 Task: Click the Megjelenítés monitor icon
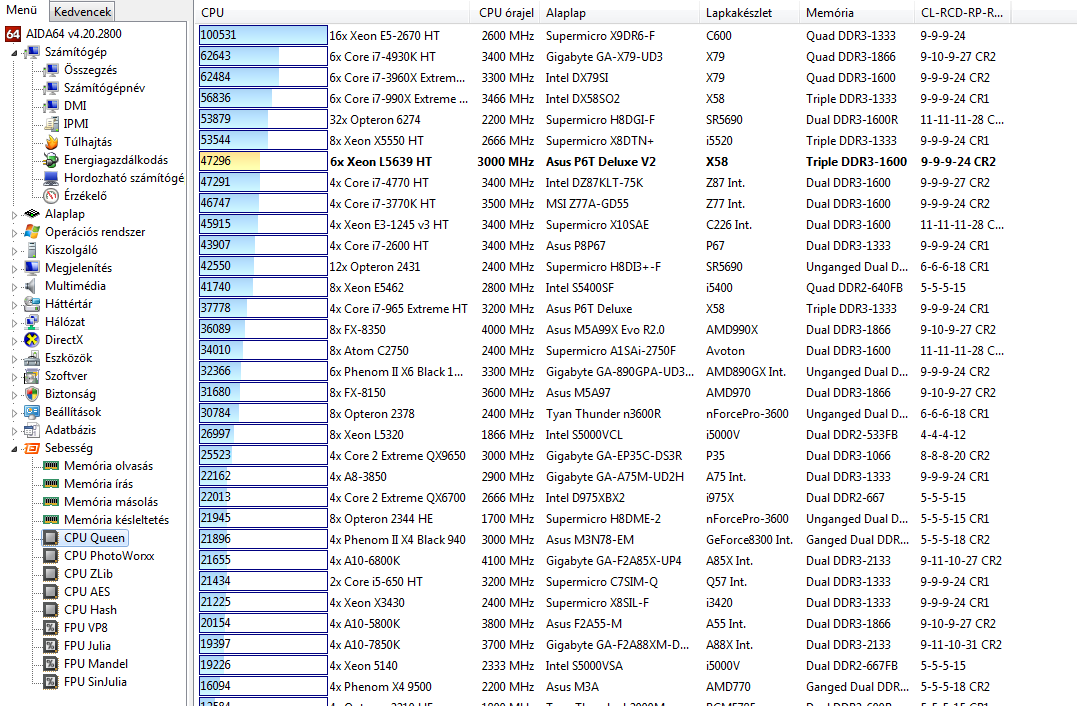coord(32,268)
